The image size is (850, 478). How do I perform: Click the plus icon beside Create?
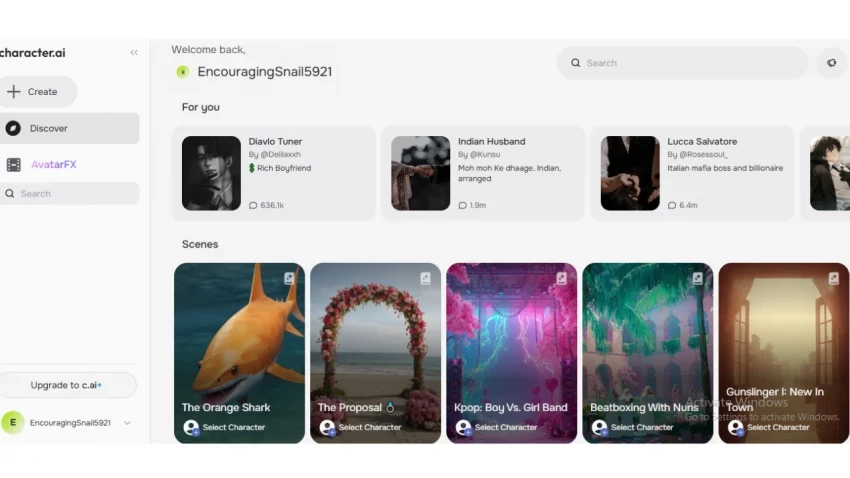point(14,92)
